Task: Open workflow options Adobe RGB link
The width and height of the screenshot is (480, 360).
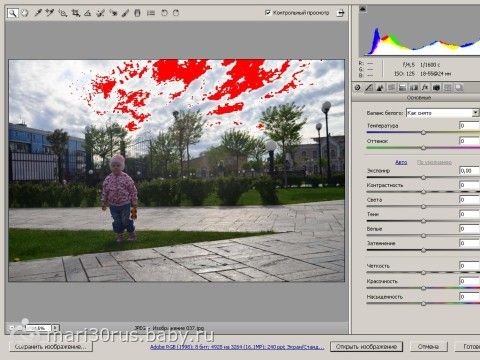Action: tap(237, 347)
